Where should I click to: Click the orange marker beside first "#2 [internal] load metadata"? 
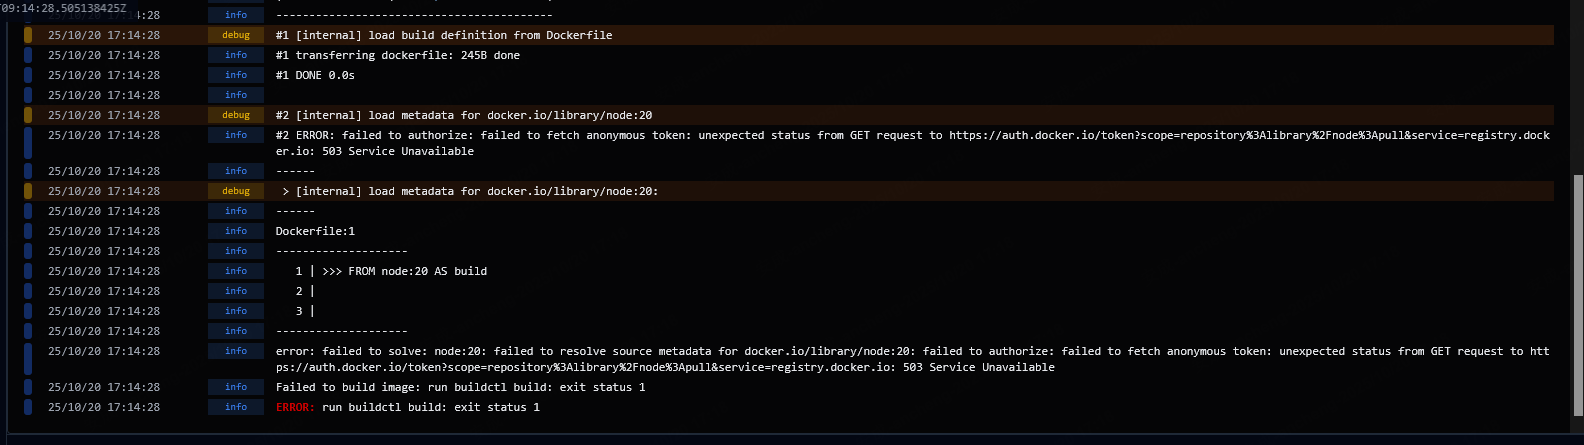point(28,115)
